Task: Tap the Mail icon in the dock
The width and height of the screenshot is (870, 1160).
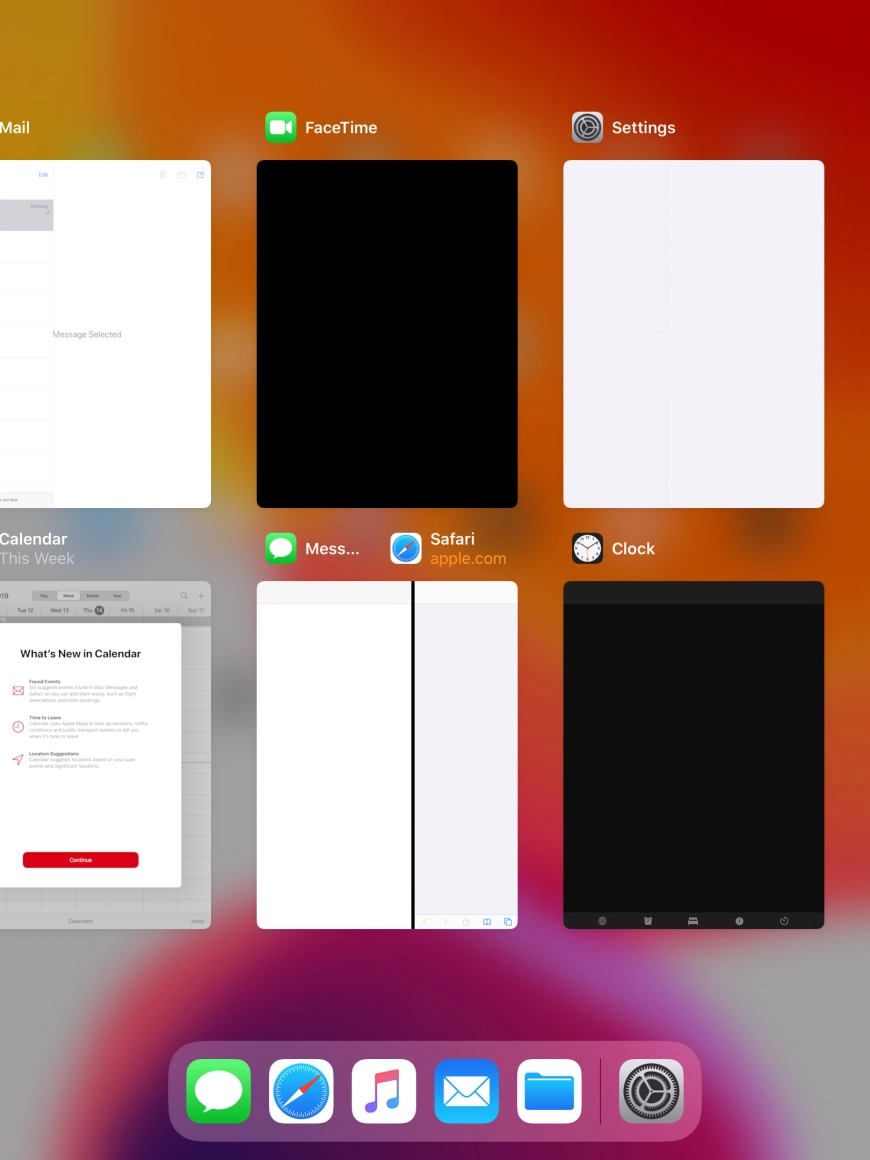Action: pyautogui.click(x=467, y=1091)
